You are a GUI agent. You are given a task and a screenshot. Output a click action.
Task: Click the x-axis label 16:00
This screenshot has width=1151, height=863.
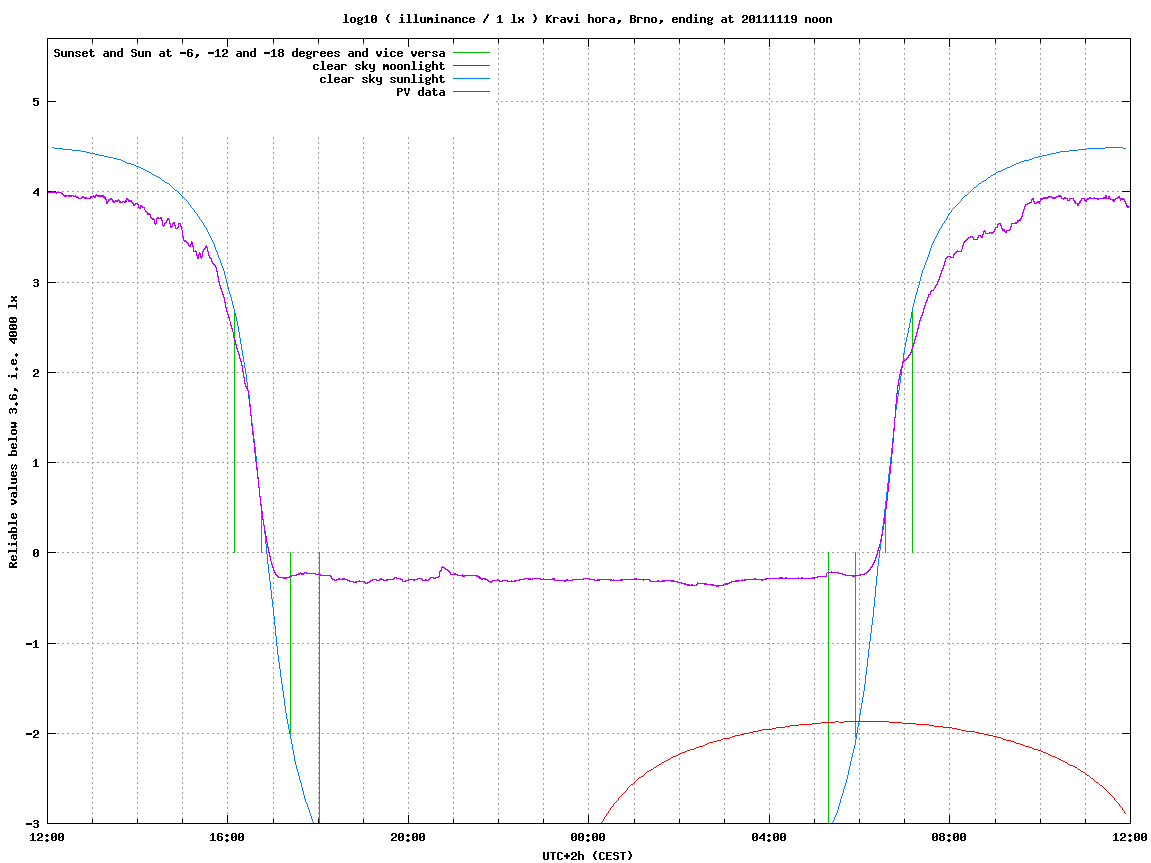pyautogui.click(x=228, y=837)
